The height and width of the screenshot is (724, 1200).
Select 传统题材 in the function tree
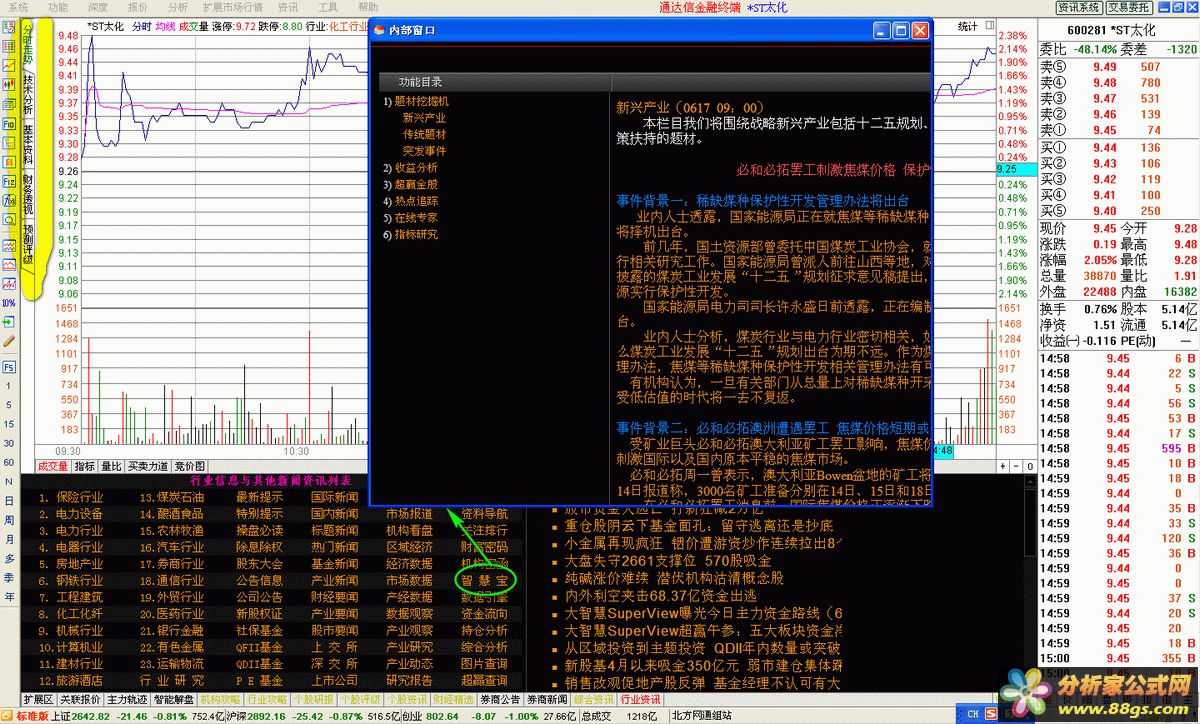424,134
